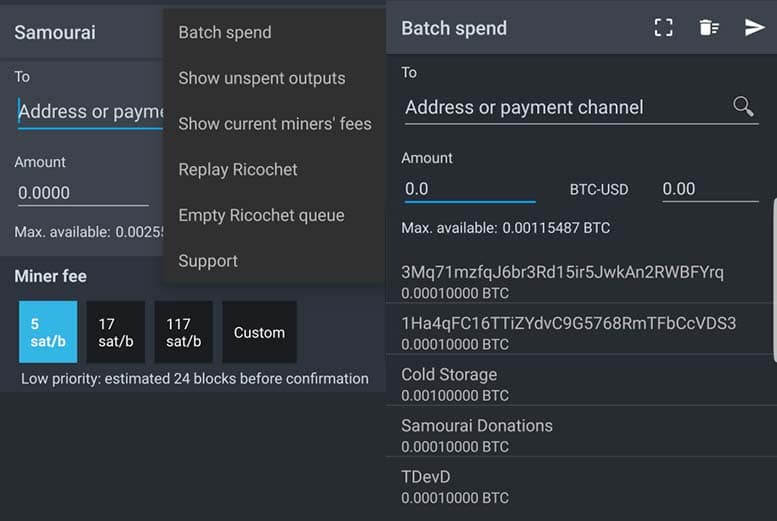Select Batch spend from the menu
Viewport: 777px width, 521px height.
coord(225,33)
